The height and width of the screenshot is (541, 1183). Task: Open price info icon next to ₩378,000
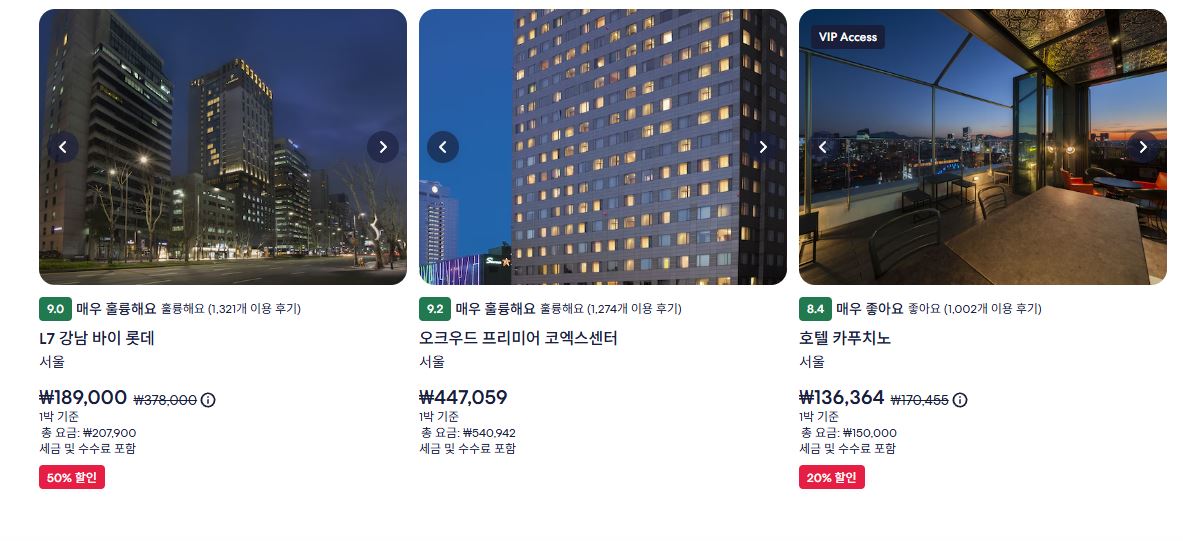click(208, 400)
